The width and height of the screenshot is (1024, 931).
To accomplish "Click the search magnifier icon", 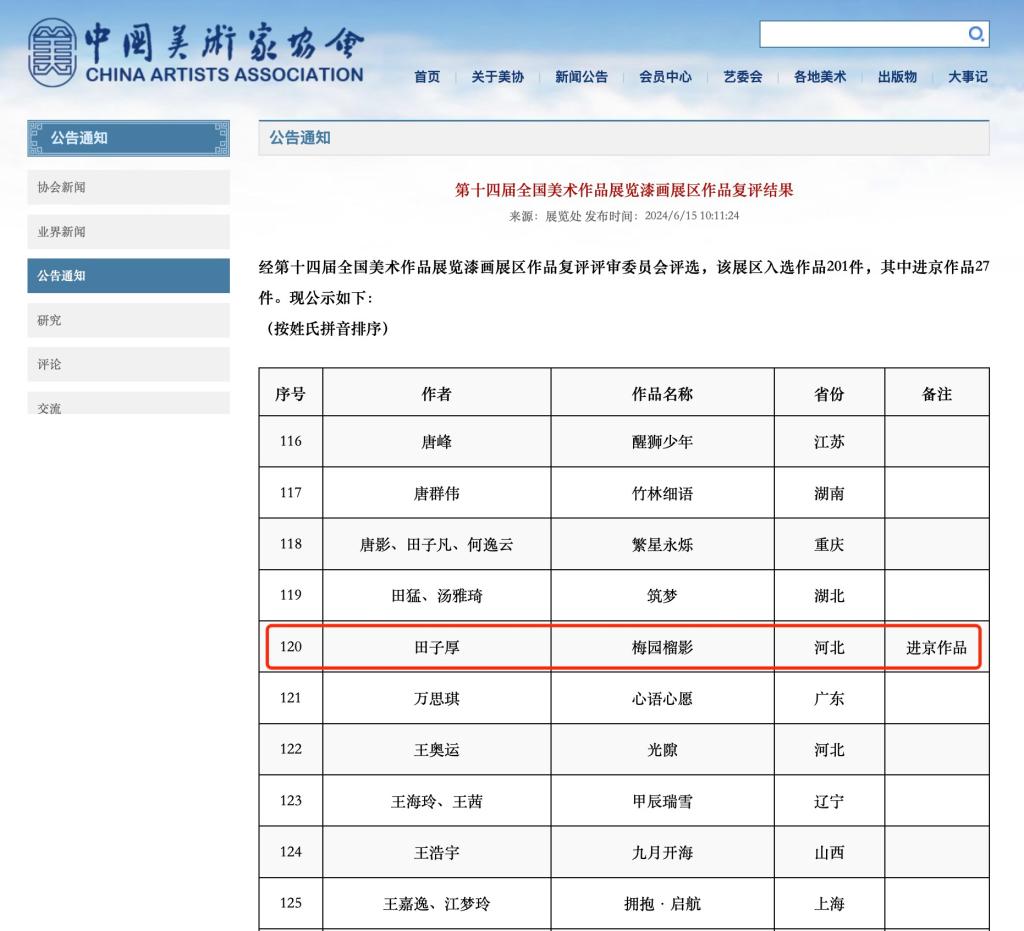I will [976, 34].
